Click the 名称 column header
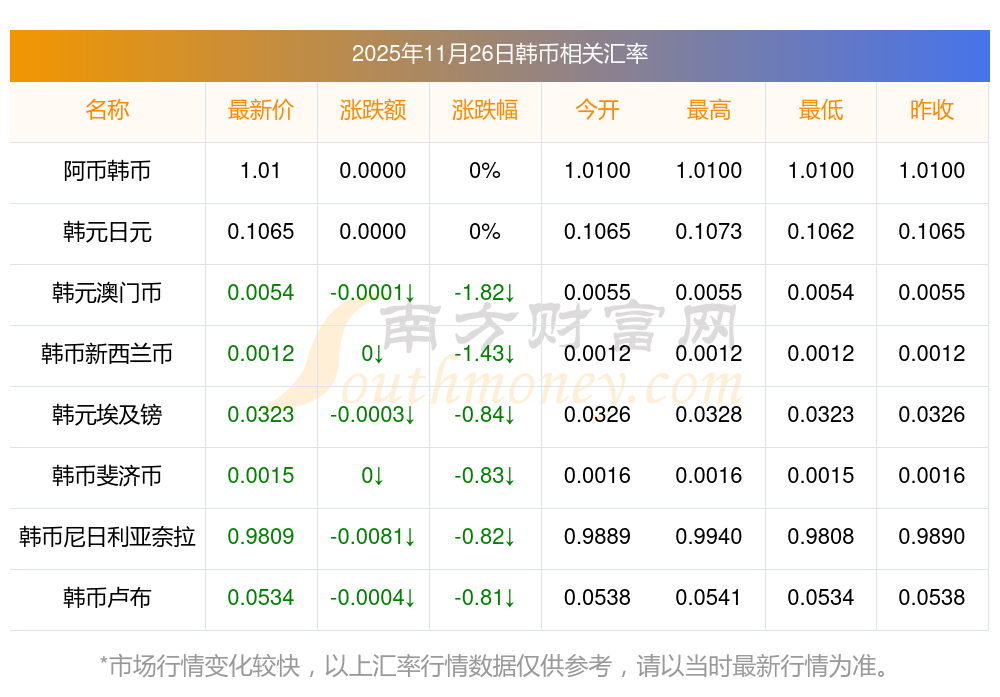The height and width of the screenshot is (697, 1000). click(x=107, y=110)
